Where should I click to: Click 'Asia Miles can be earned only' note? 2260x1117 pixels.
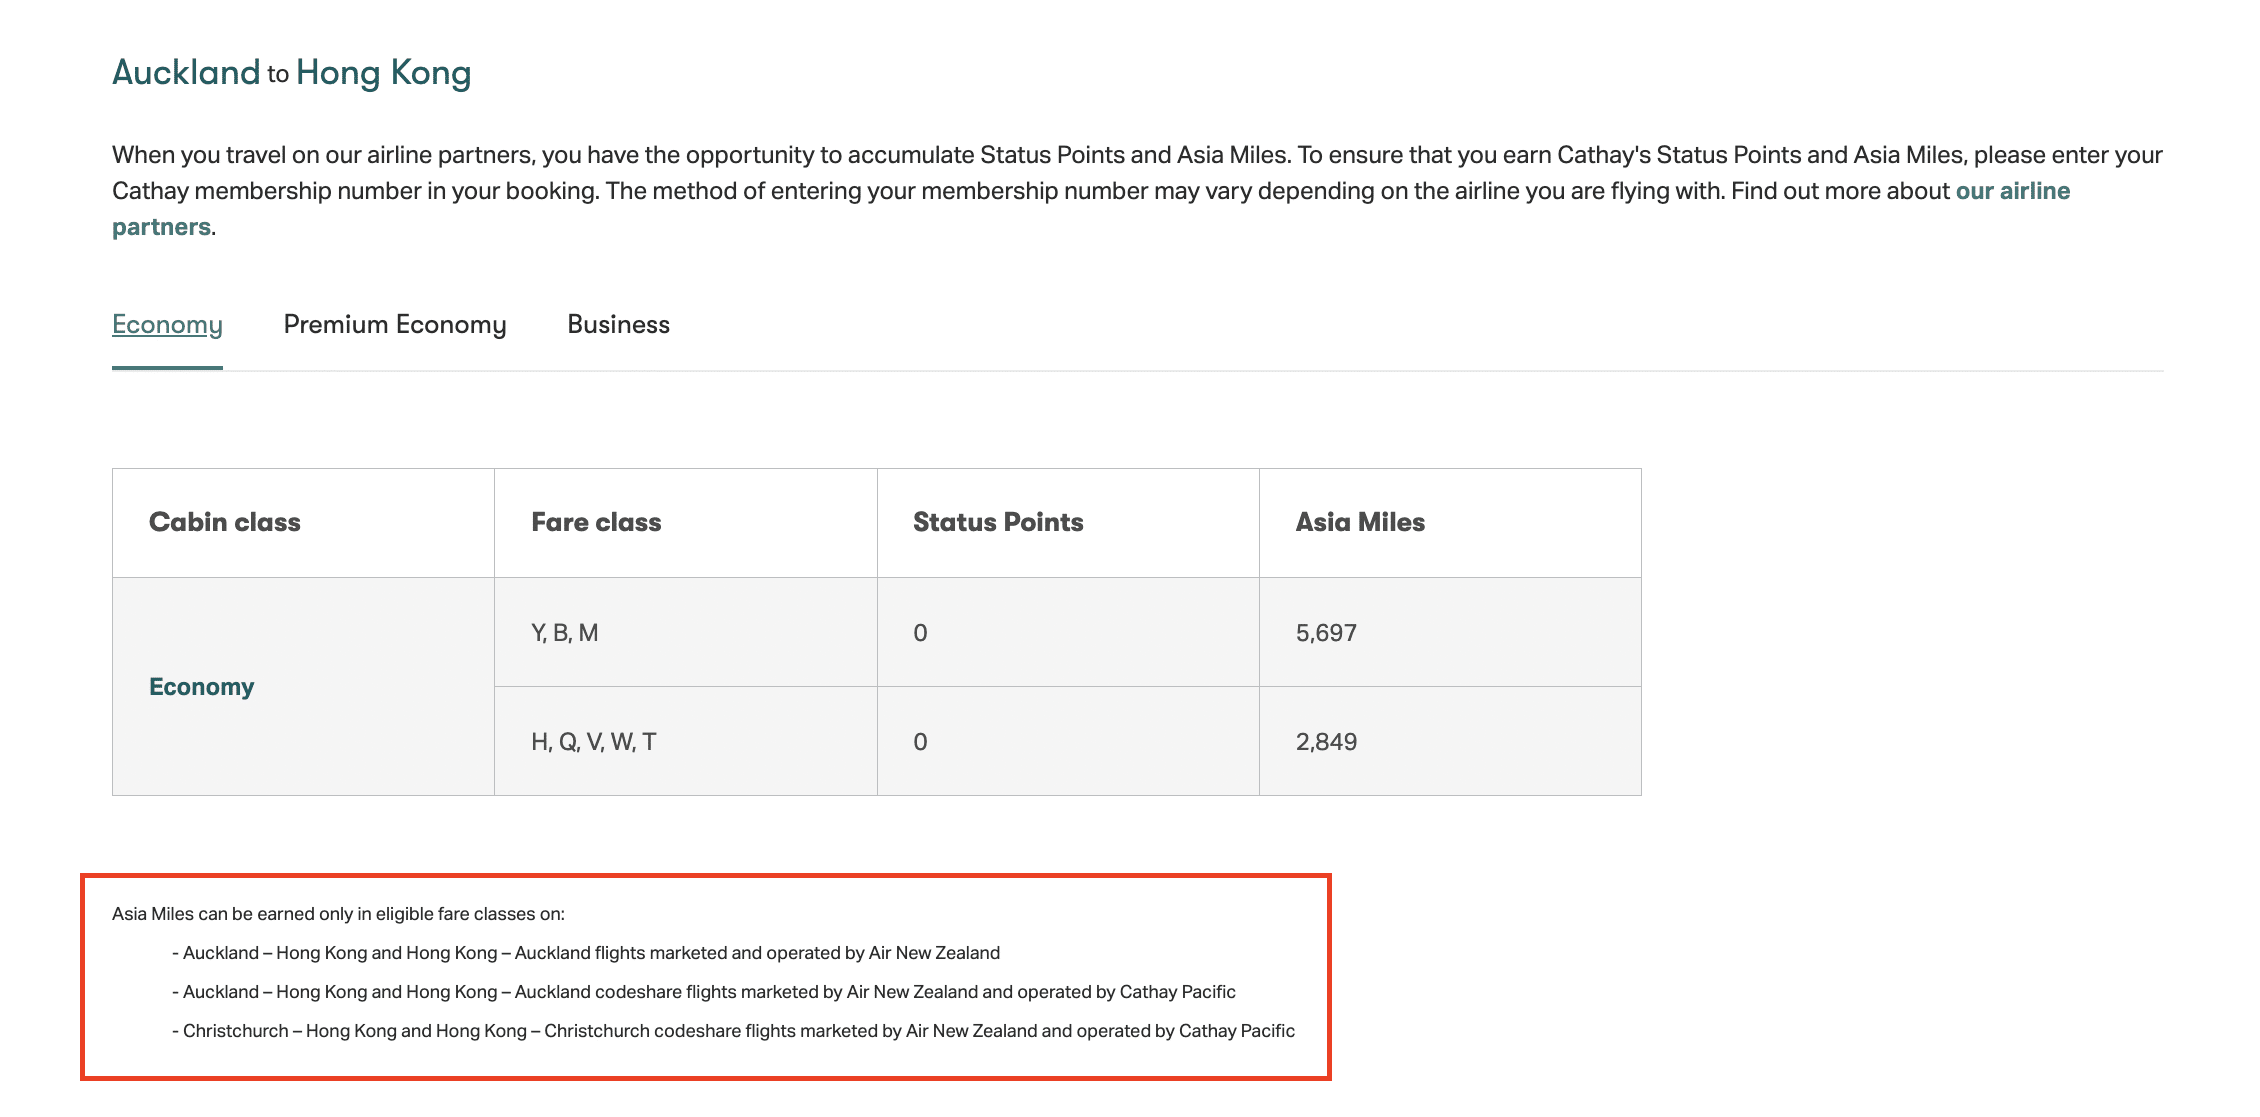pos(338,914)
